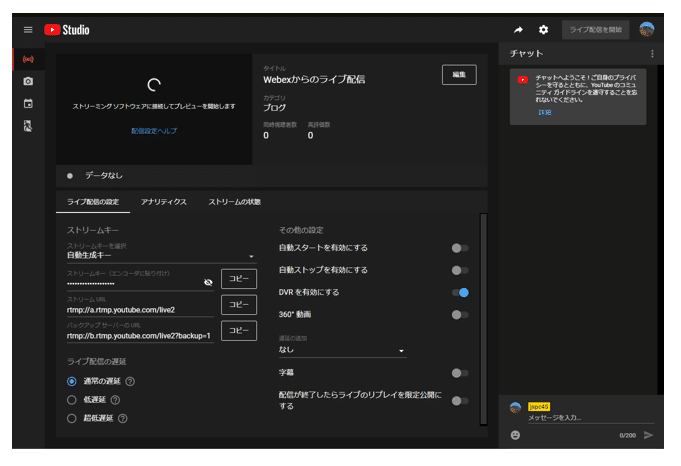Click the 0/200 character counter
The image size is (681, 466).
coord(628,435)
